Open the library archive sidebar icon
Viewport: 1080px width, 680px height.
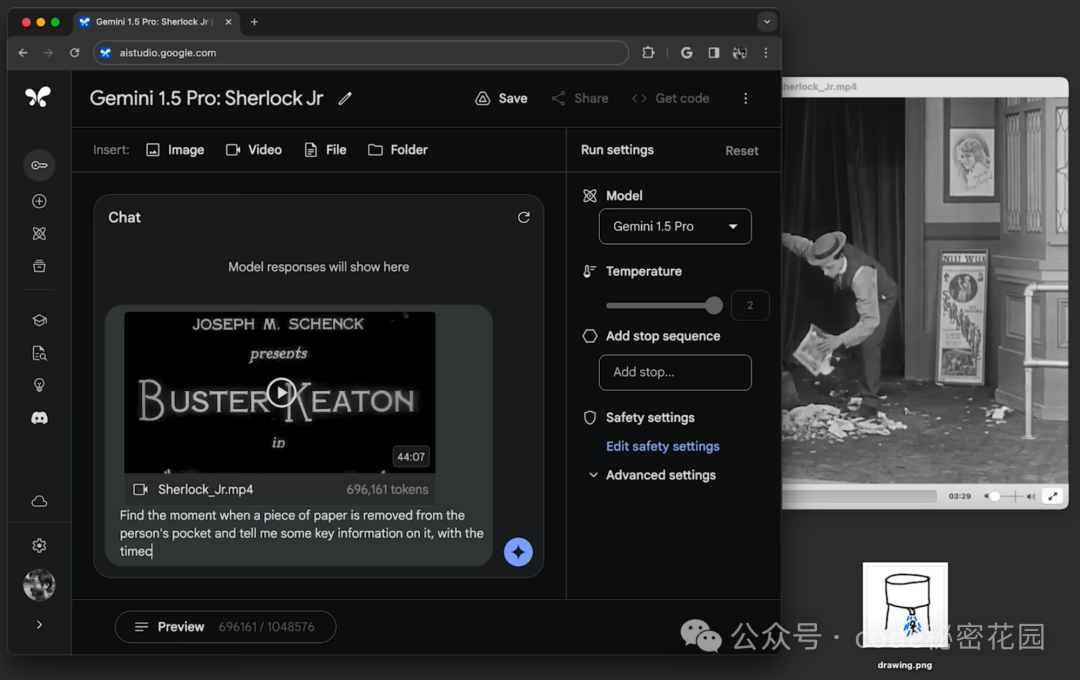39,266
